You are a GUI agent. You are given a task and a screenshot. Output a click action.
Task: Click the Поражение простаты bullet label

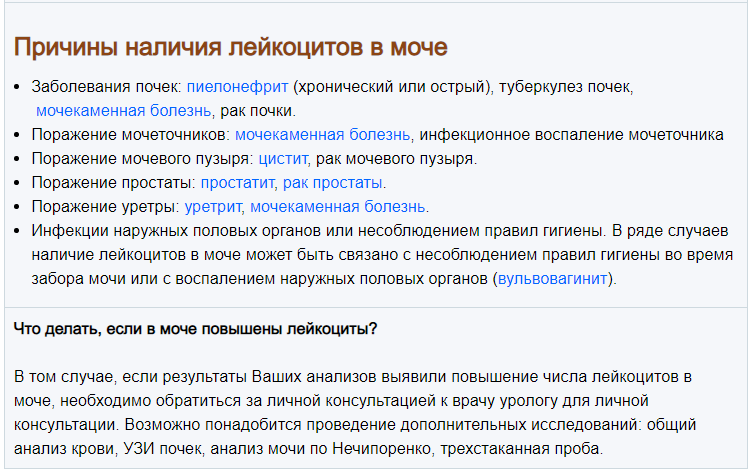click(114, 183)
